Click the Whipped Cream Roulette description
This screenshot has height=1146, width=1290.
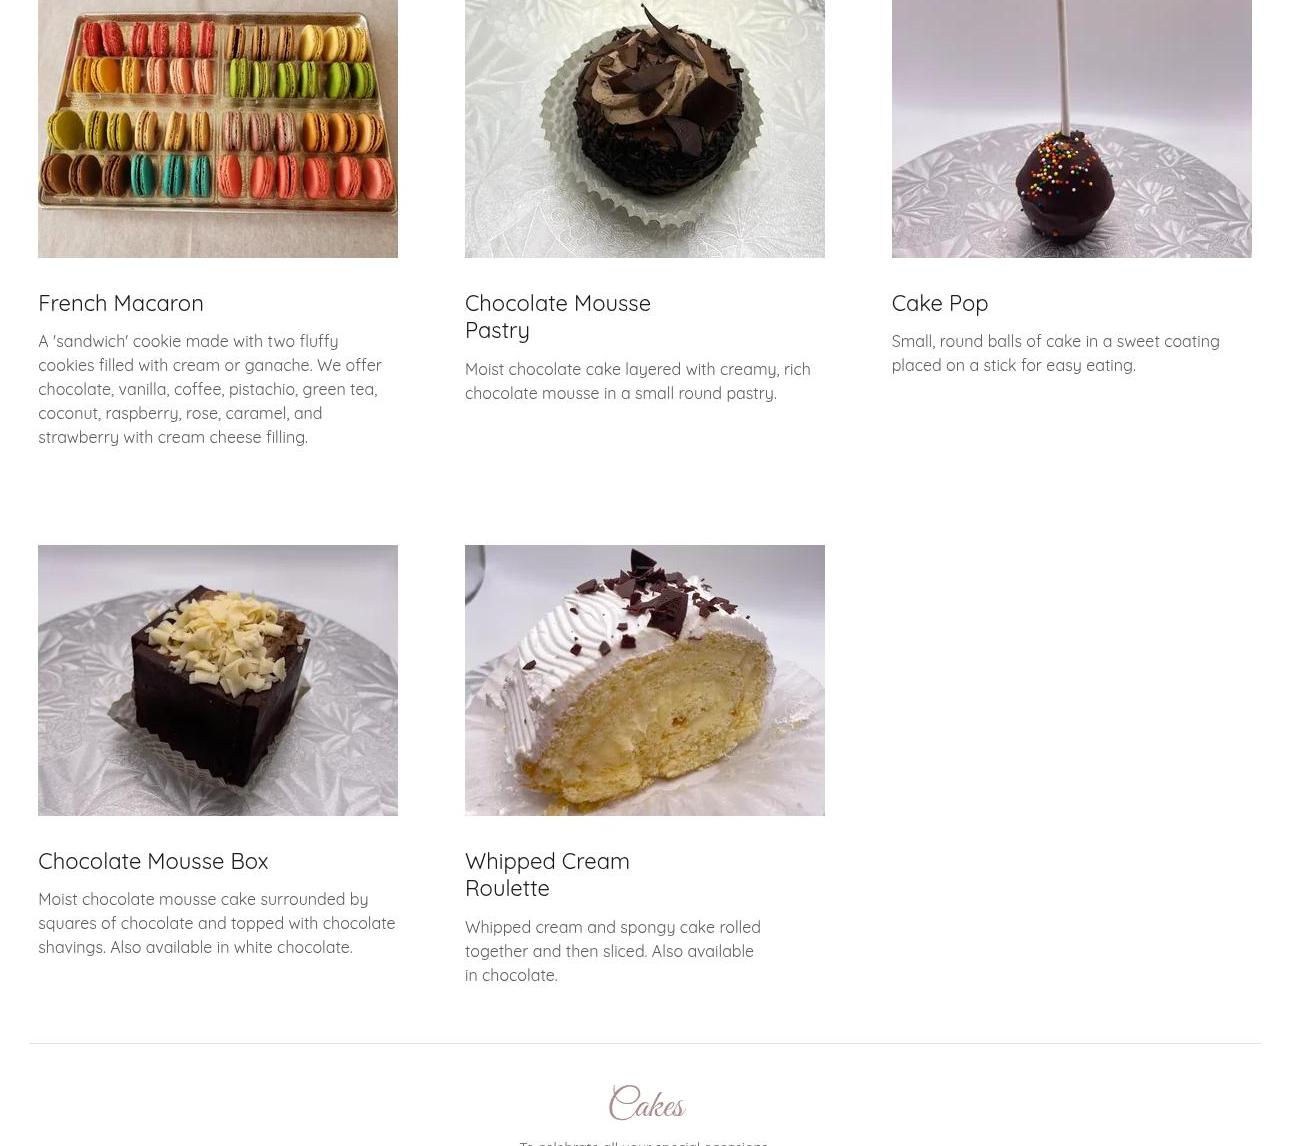coord(613,951)
